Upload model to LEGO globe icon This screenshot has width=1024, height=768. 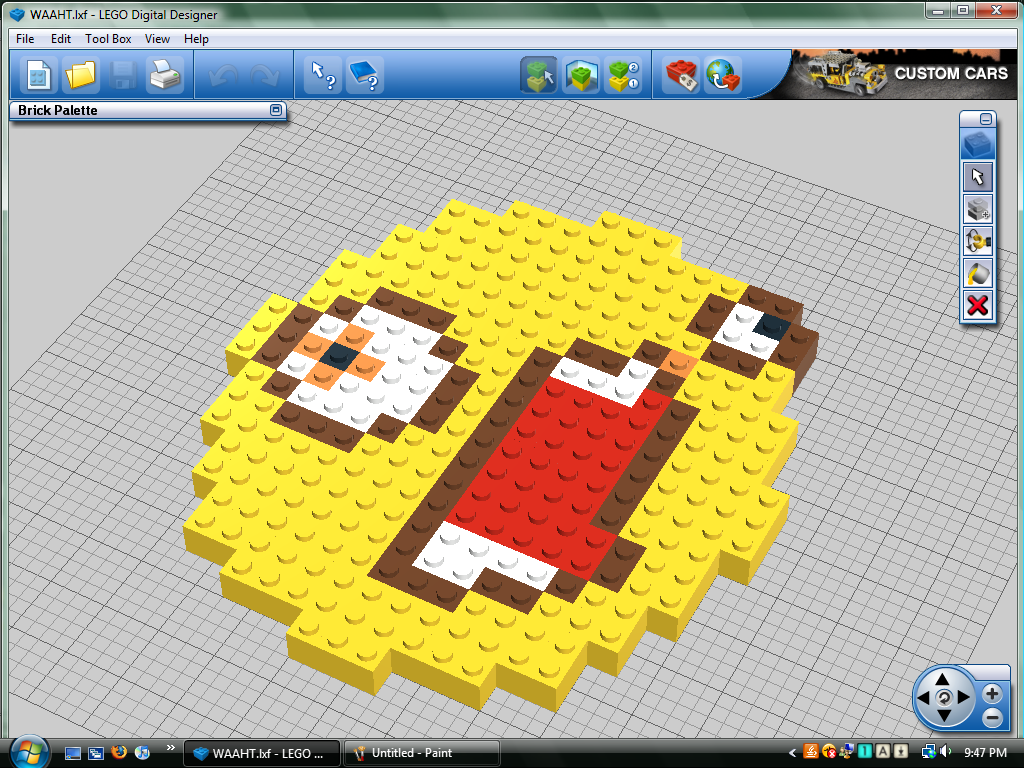(723, 76)
